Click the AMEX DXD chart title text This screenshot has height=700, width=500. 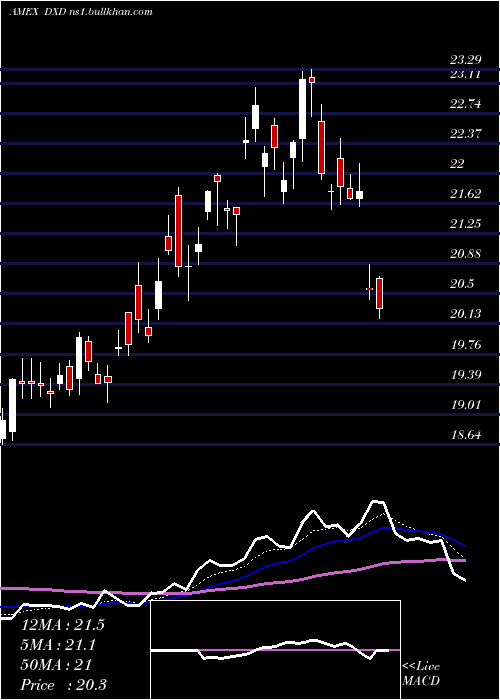point(81,12)
